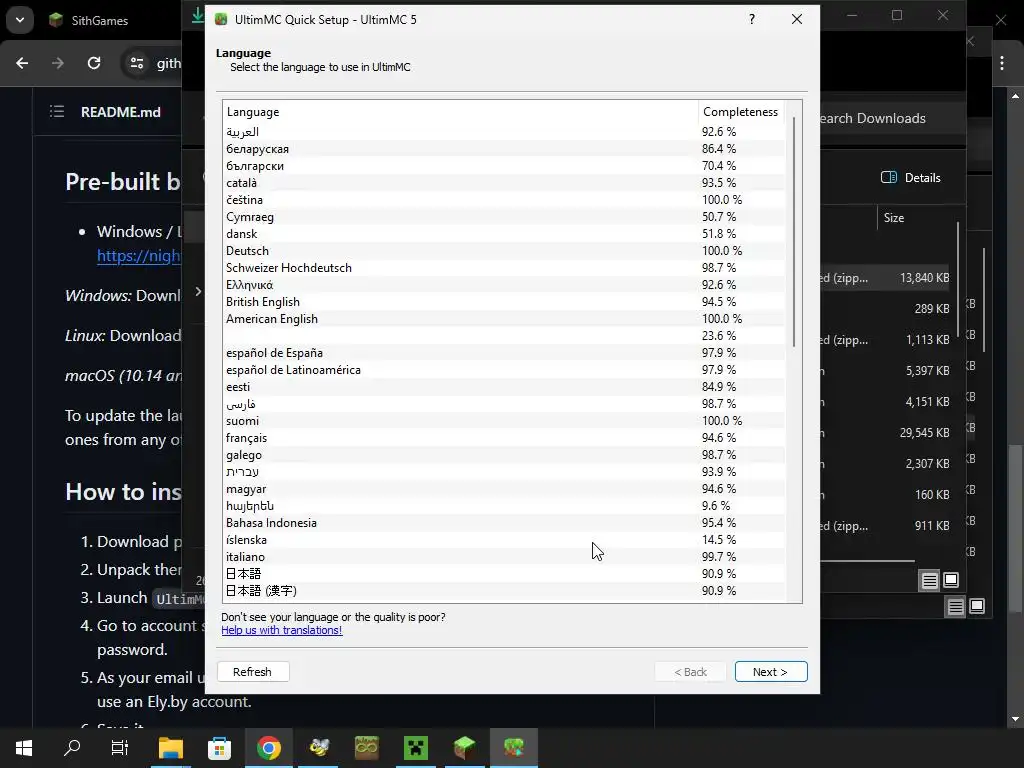Open the browser three-dot menu
Screen dimensions: 1024x768
coord(1002,63)
